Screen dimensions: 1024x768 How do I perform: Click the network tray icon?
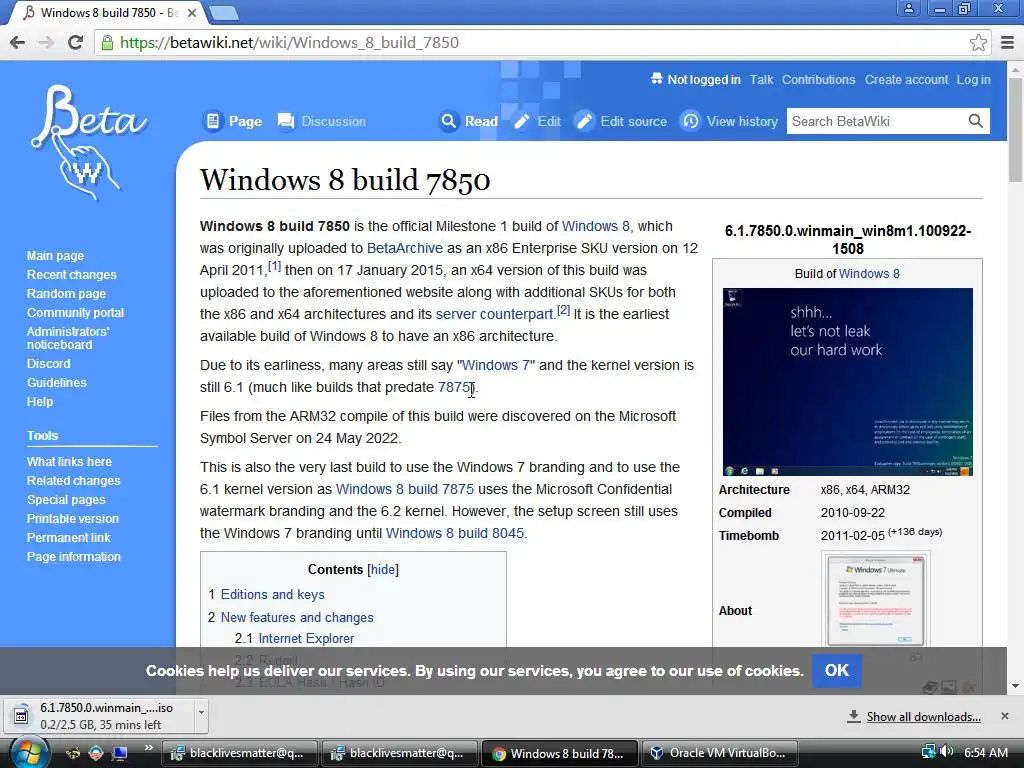929,752
